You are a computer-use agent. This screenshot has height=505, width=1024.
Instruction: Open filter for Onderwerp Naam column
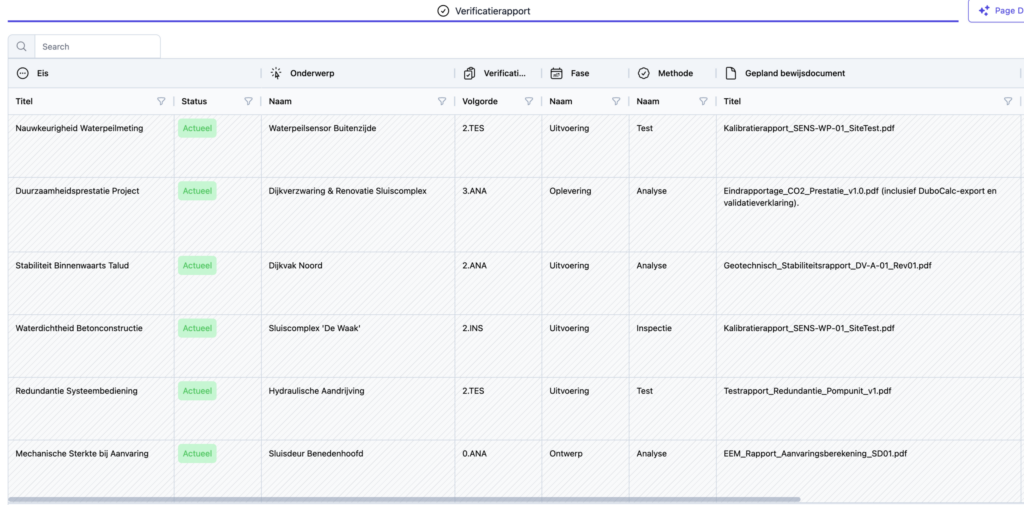[442, 101]
